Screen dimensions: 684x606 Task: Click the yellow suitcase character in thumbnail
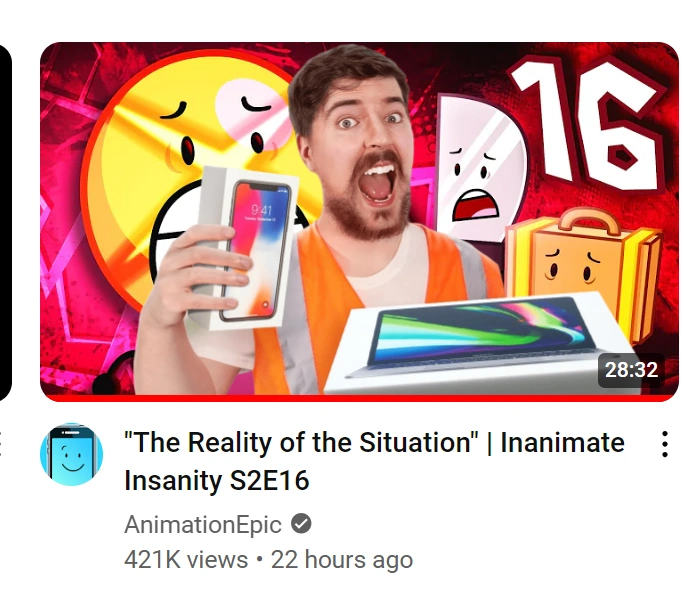(x=585, y=266)
